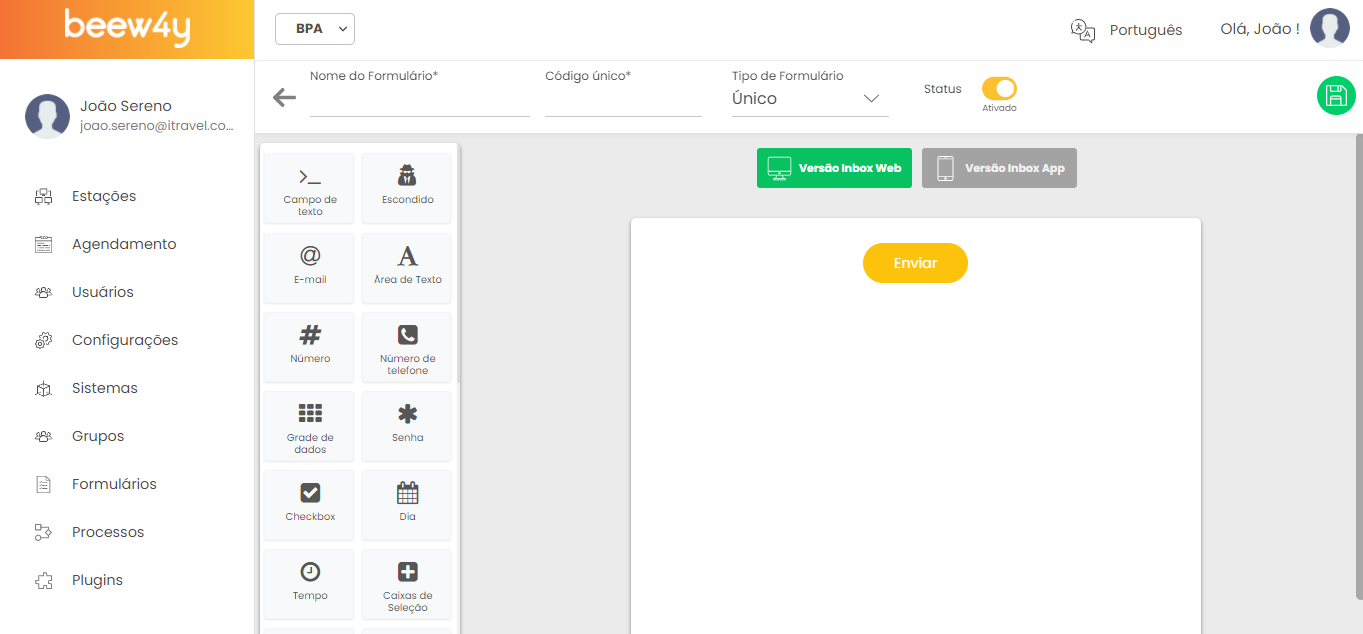
Task: Add the Número de telefone field
Action: [407, 346]
